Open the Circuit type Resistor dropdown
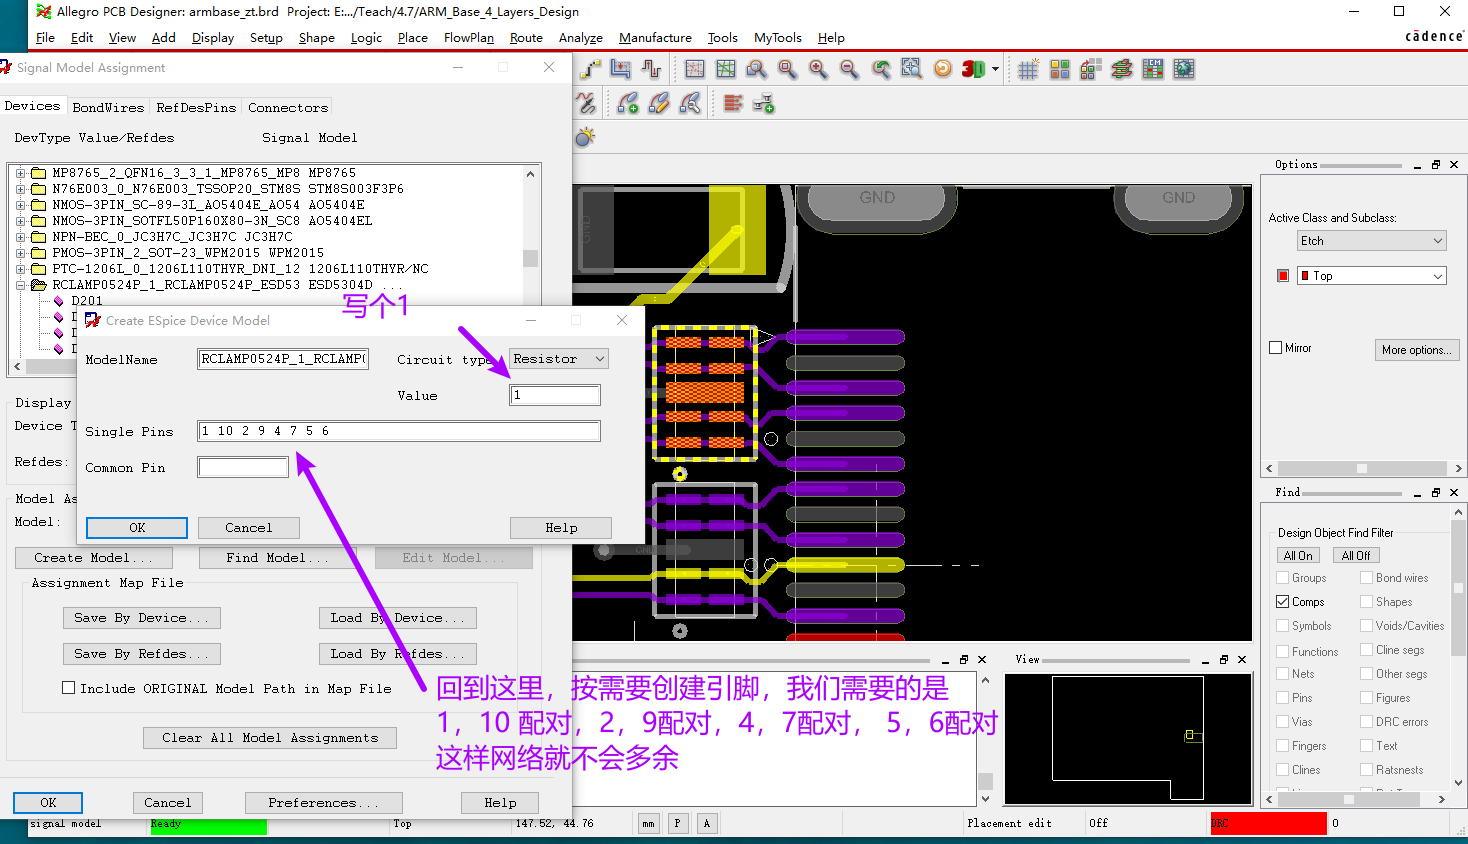The height and width of the screenshot is (844, 1468). point(559,359)
